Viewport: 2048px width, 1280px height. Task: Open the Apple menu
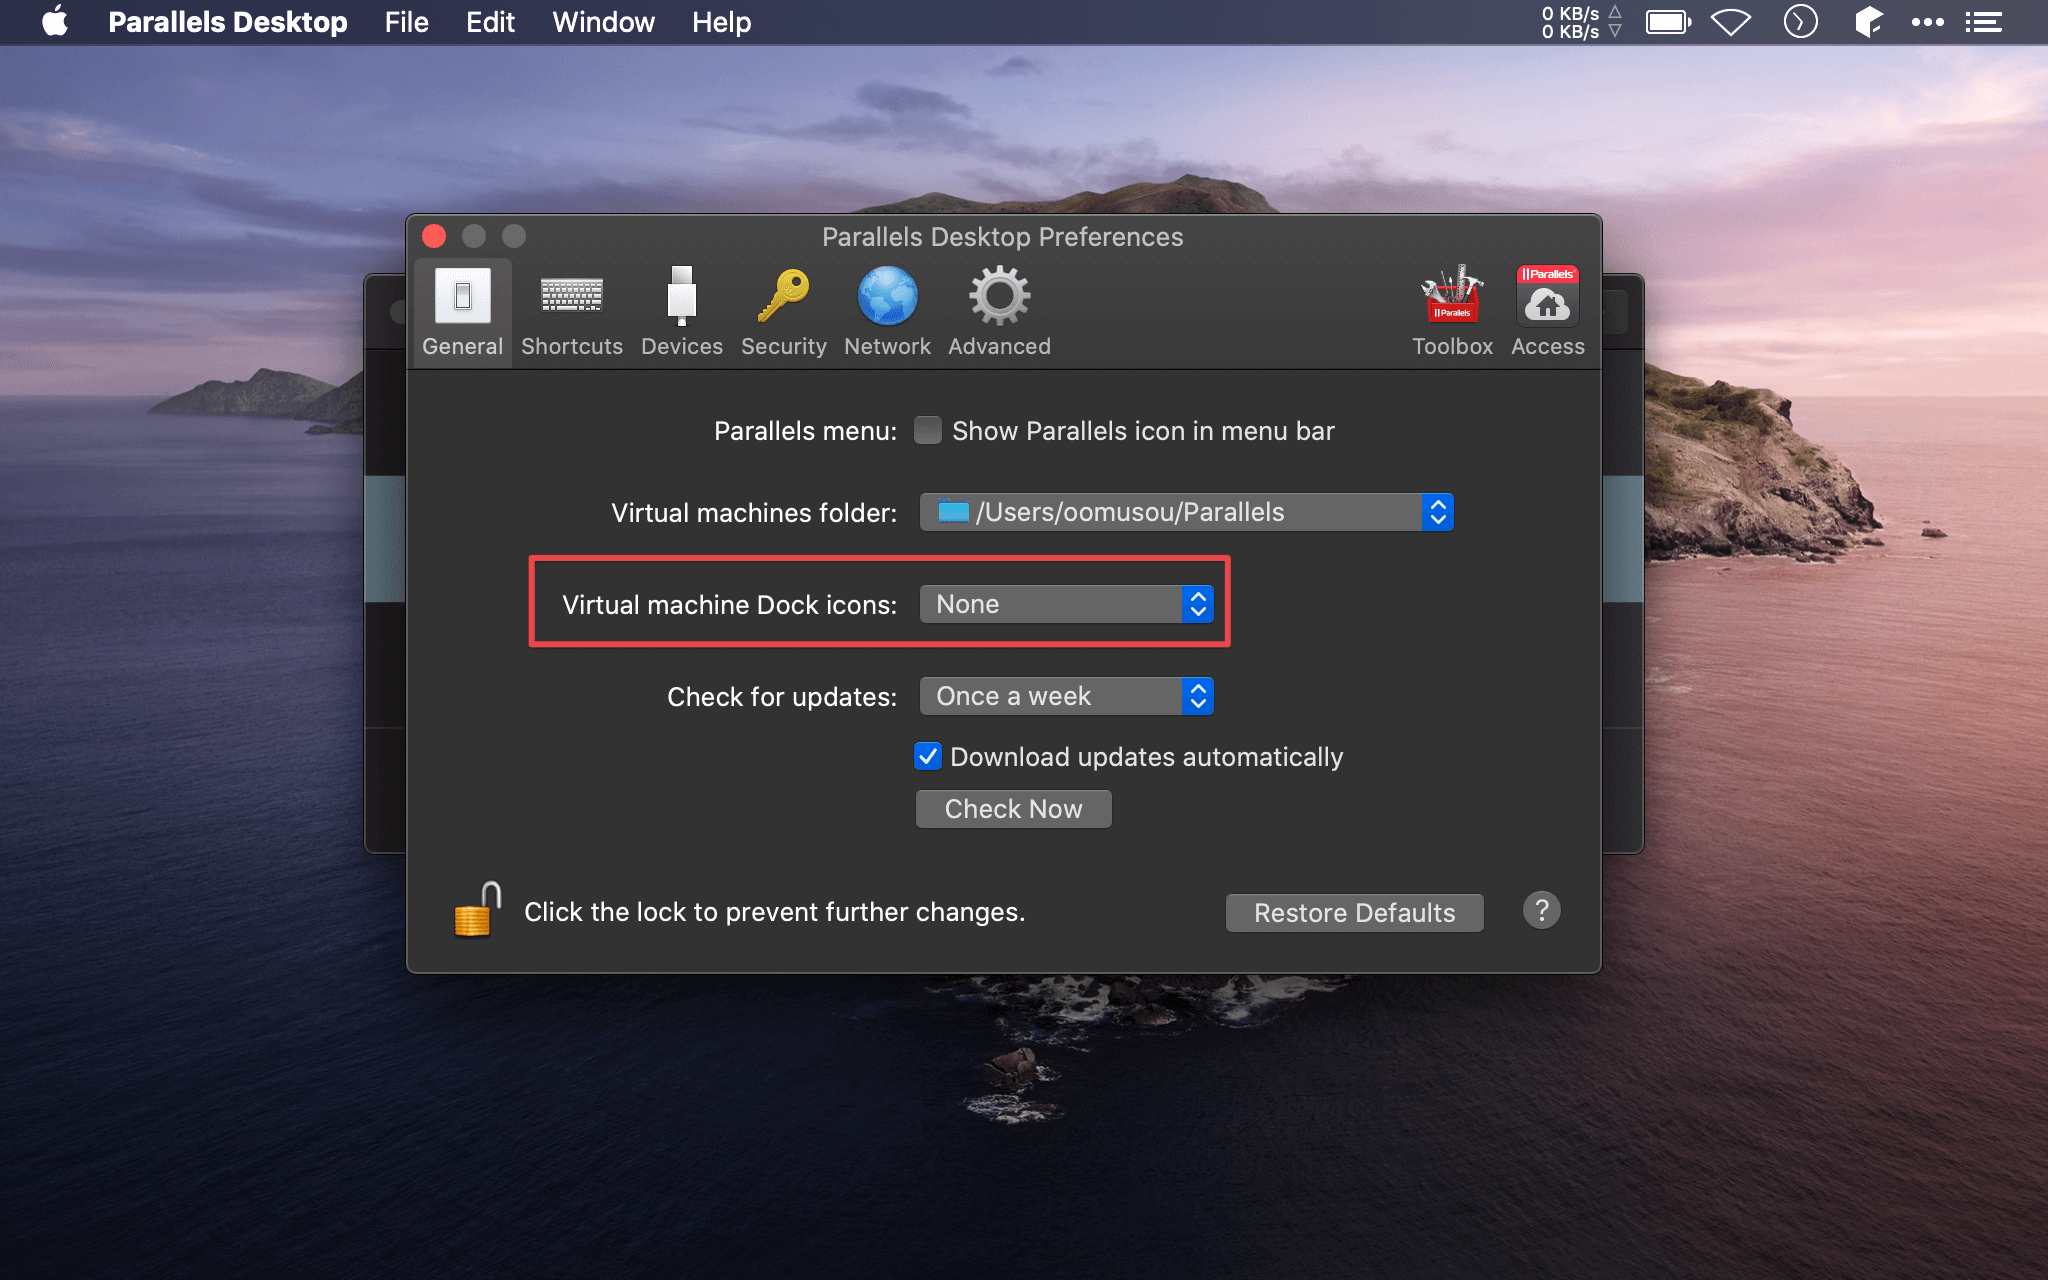[x=55, y=22]
